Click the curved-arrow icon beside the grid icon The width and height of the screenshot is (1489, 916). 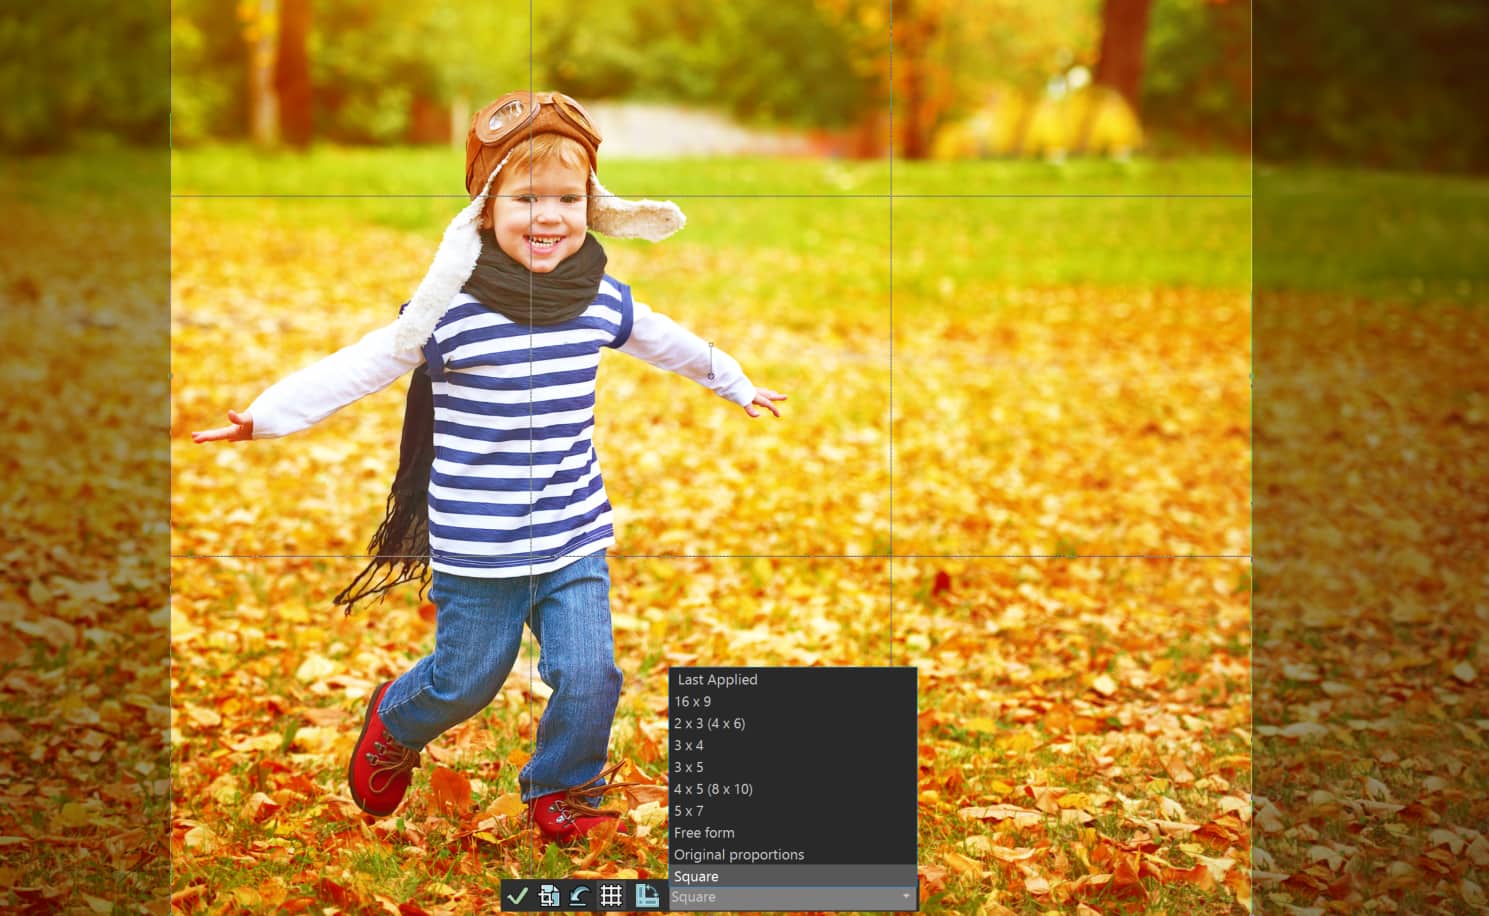pos(579,896)
